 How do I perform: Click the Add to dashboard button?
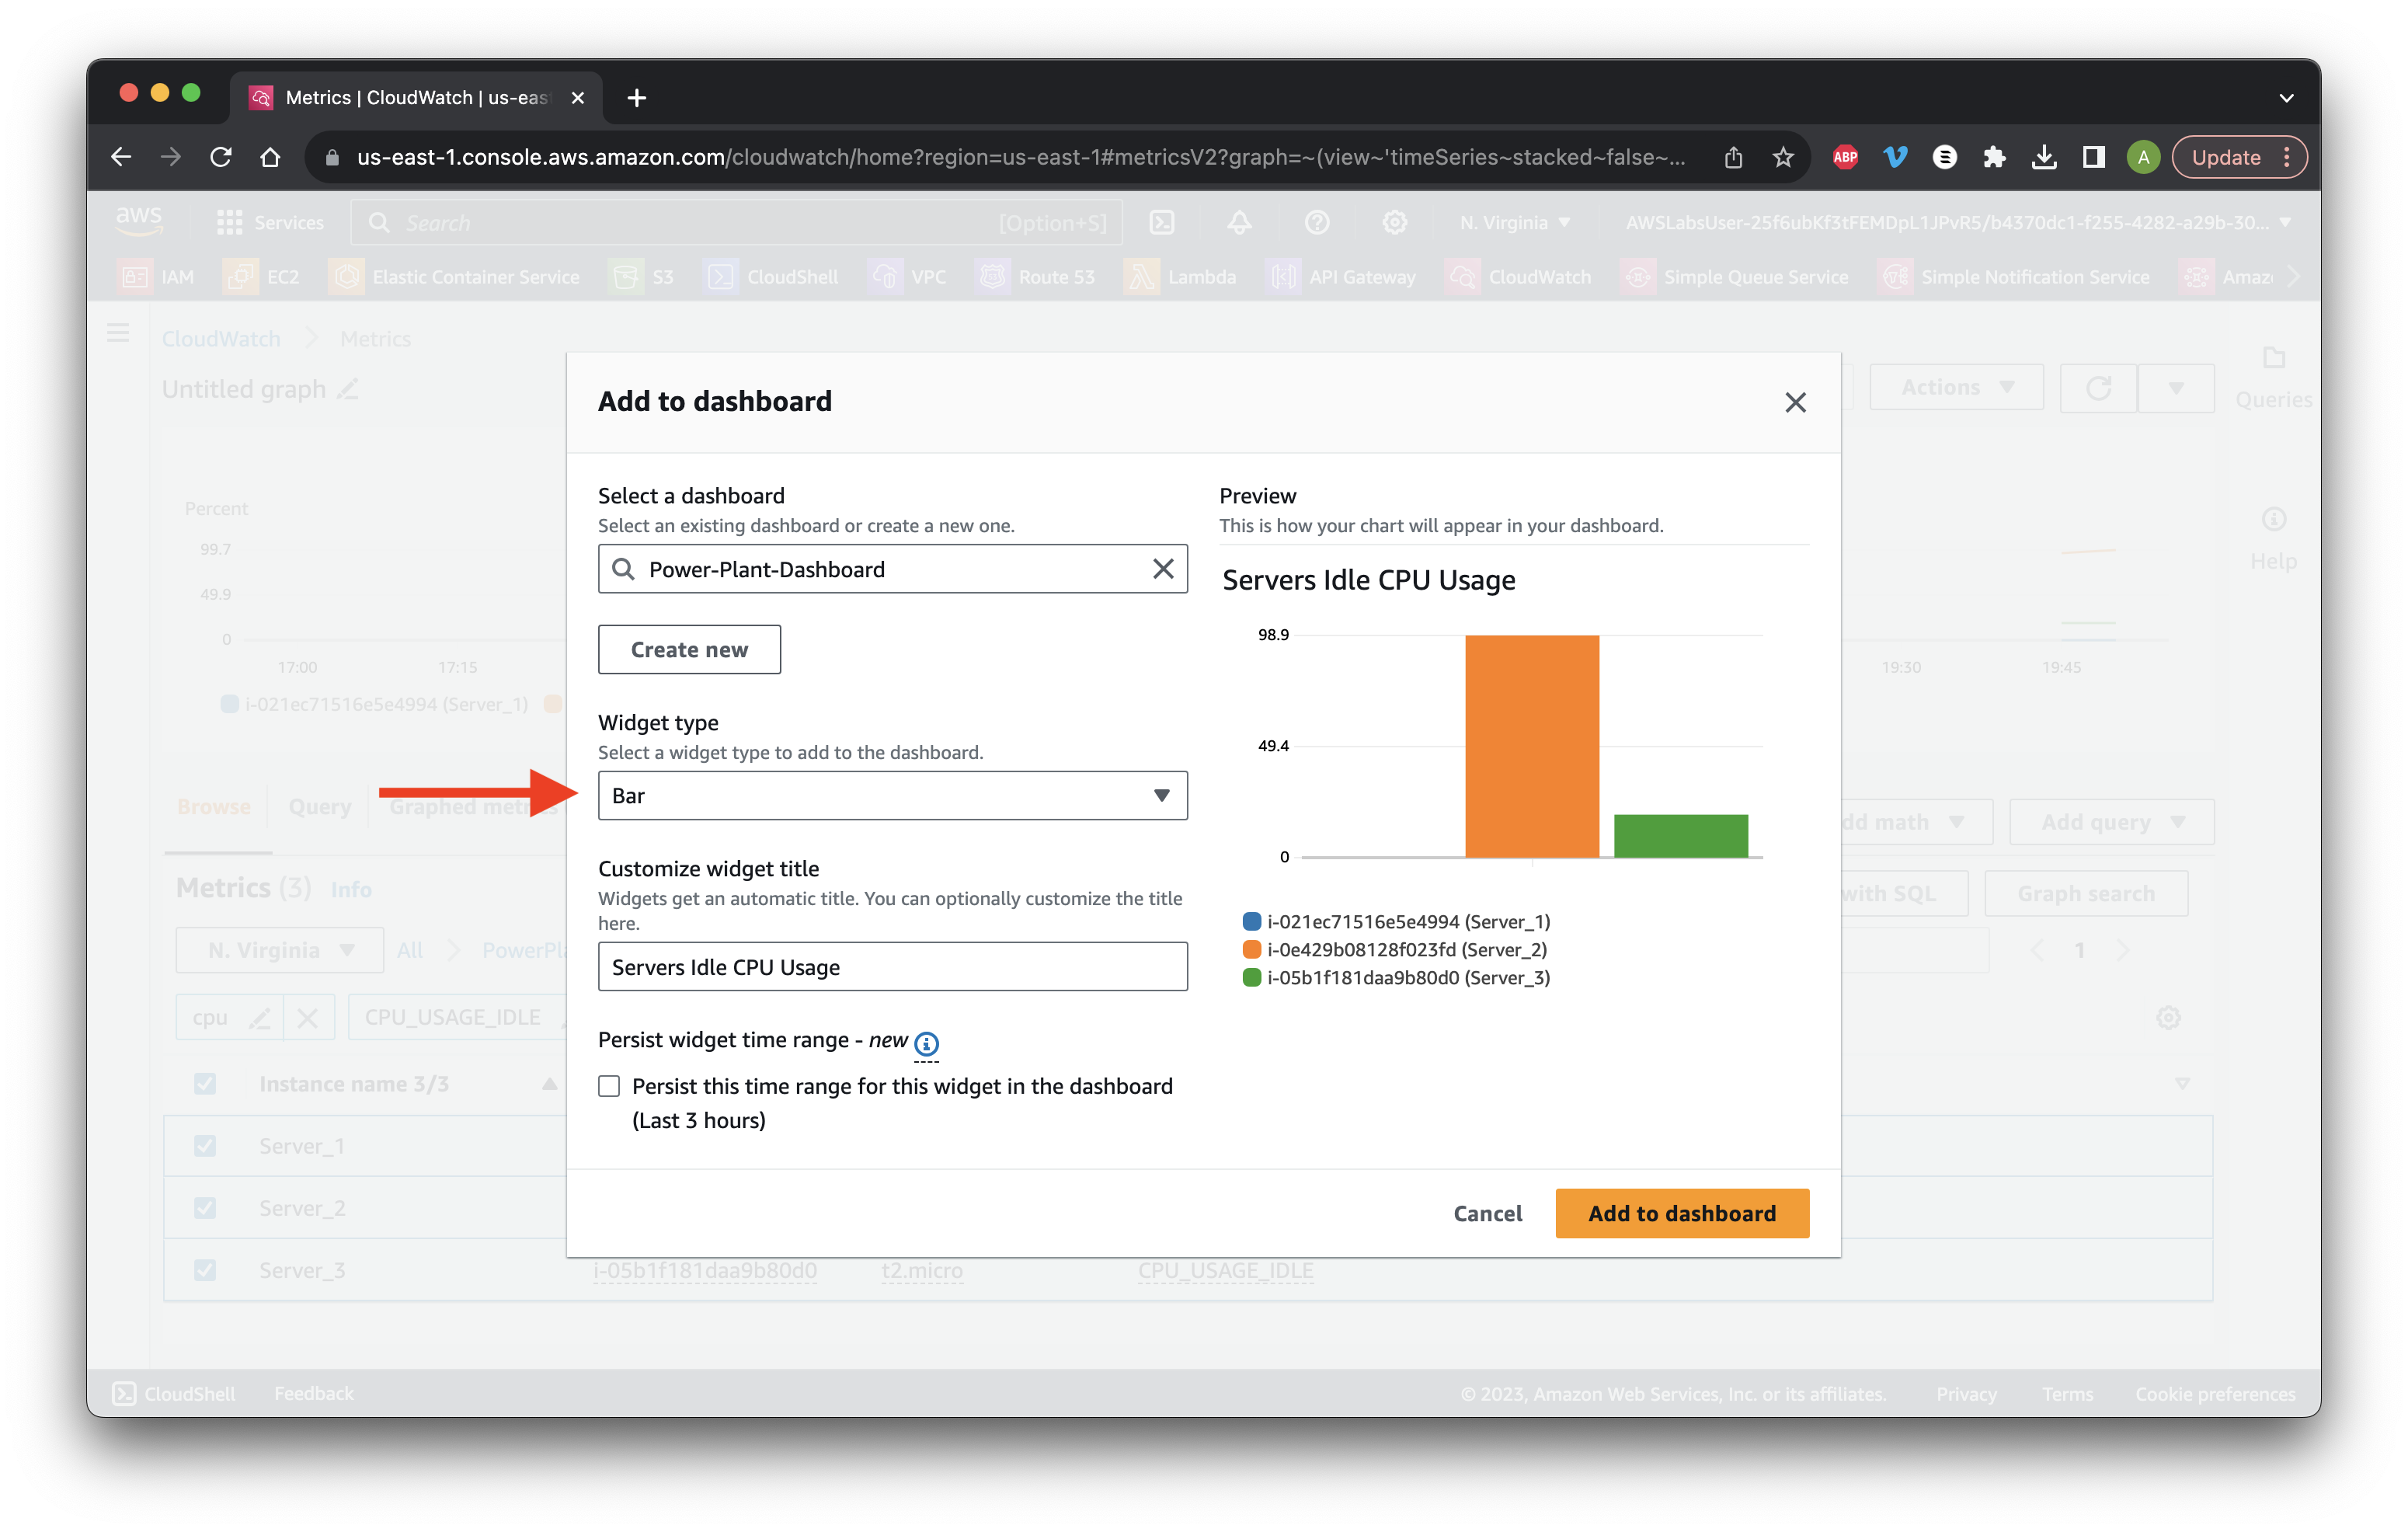click(x=1682, y=1213)
